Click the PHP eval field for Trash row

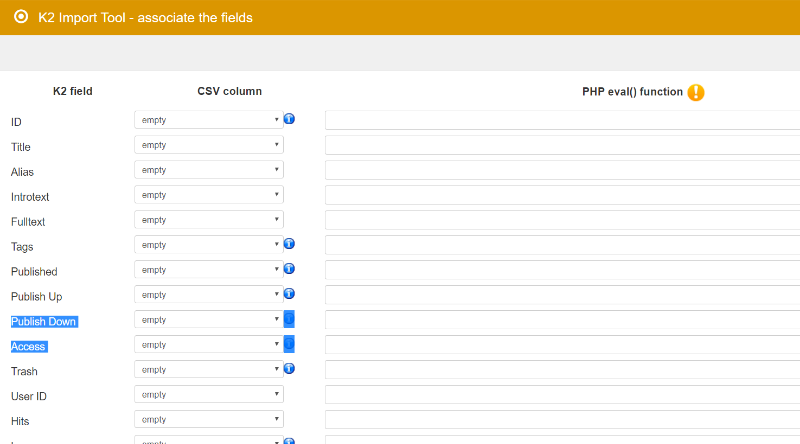point(562,370)
